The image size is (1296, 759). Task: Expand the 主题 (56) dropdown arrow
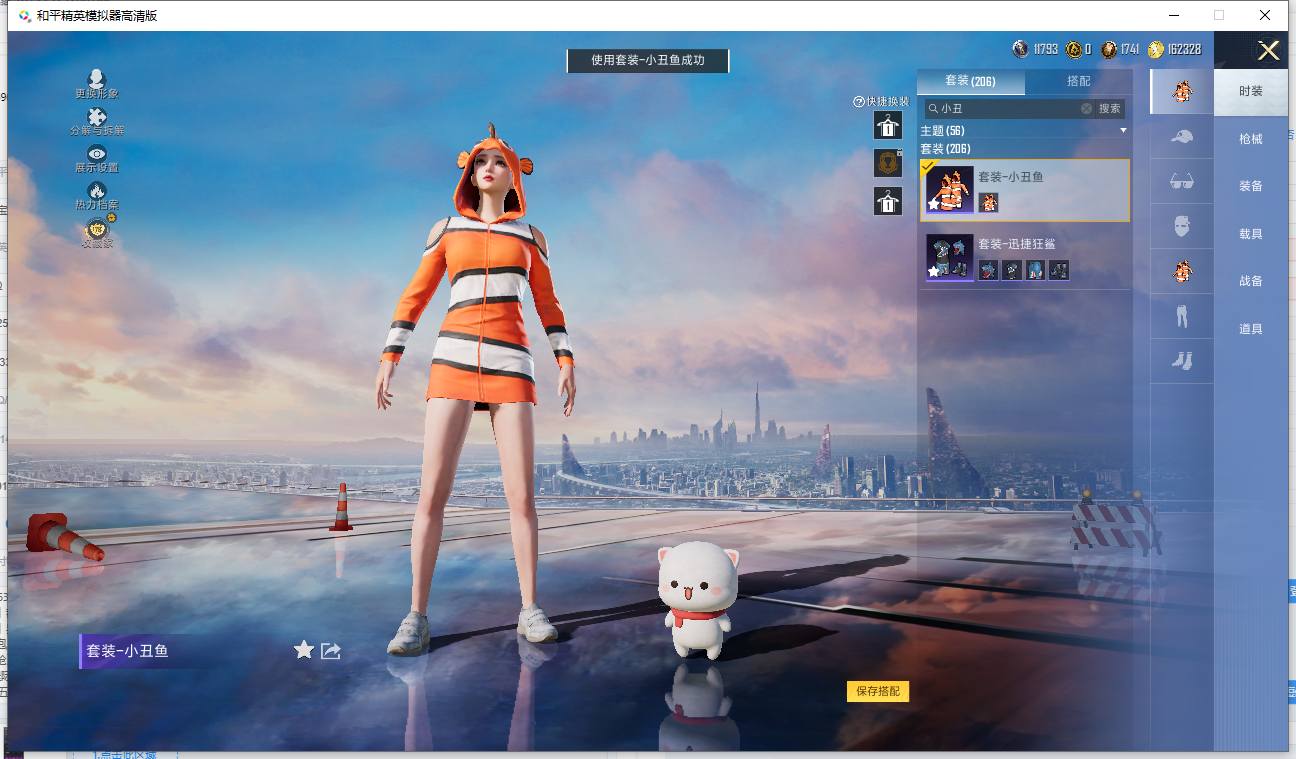coord(1123,131)
